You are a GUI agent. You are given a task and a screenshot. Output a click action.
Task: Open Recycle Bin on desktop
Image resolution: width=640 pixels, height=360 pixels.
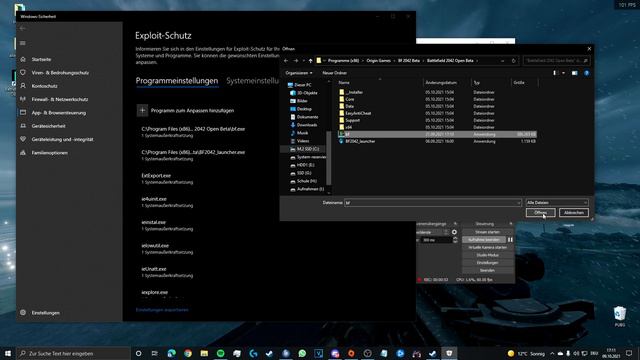(620, 316)
